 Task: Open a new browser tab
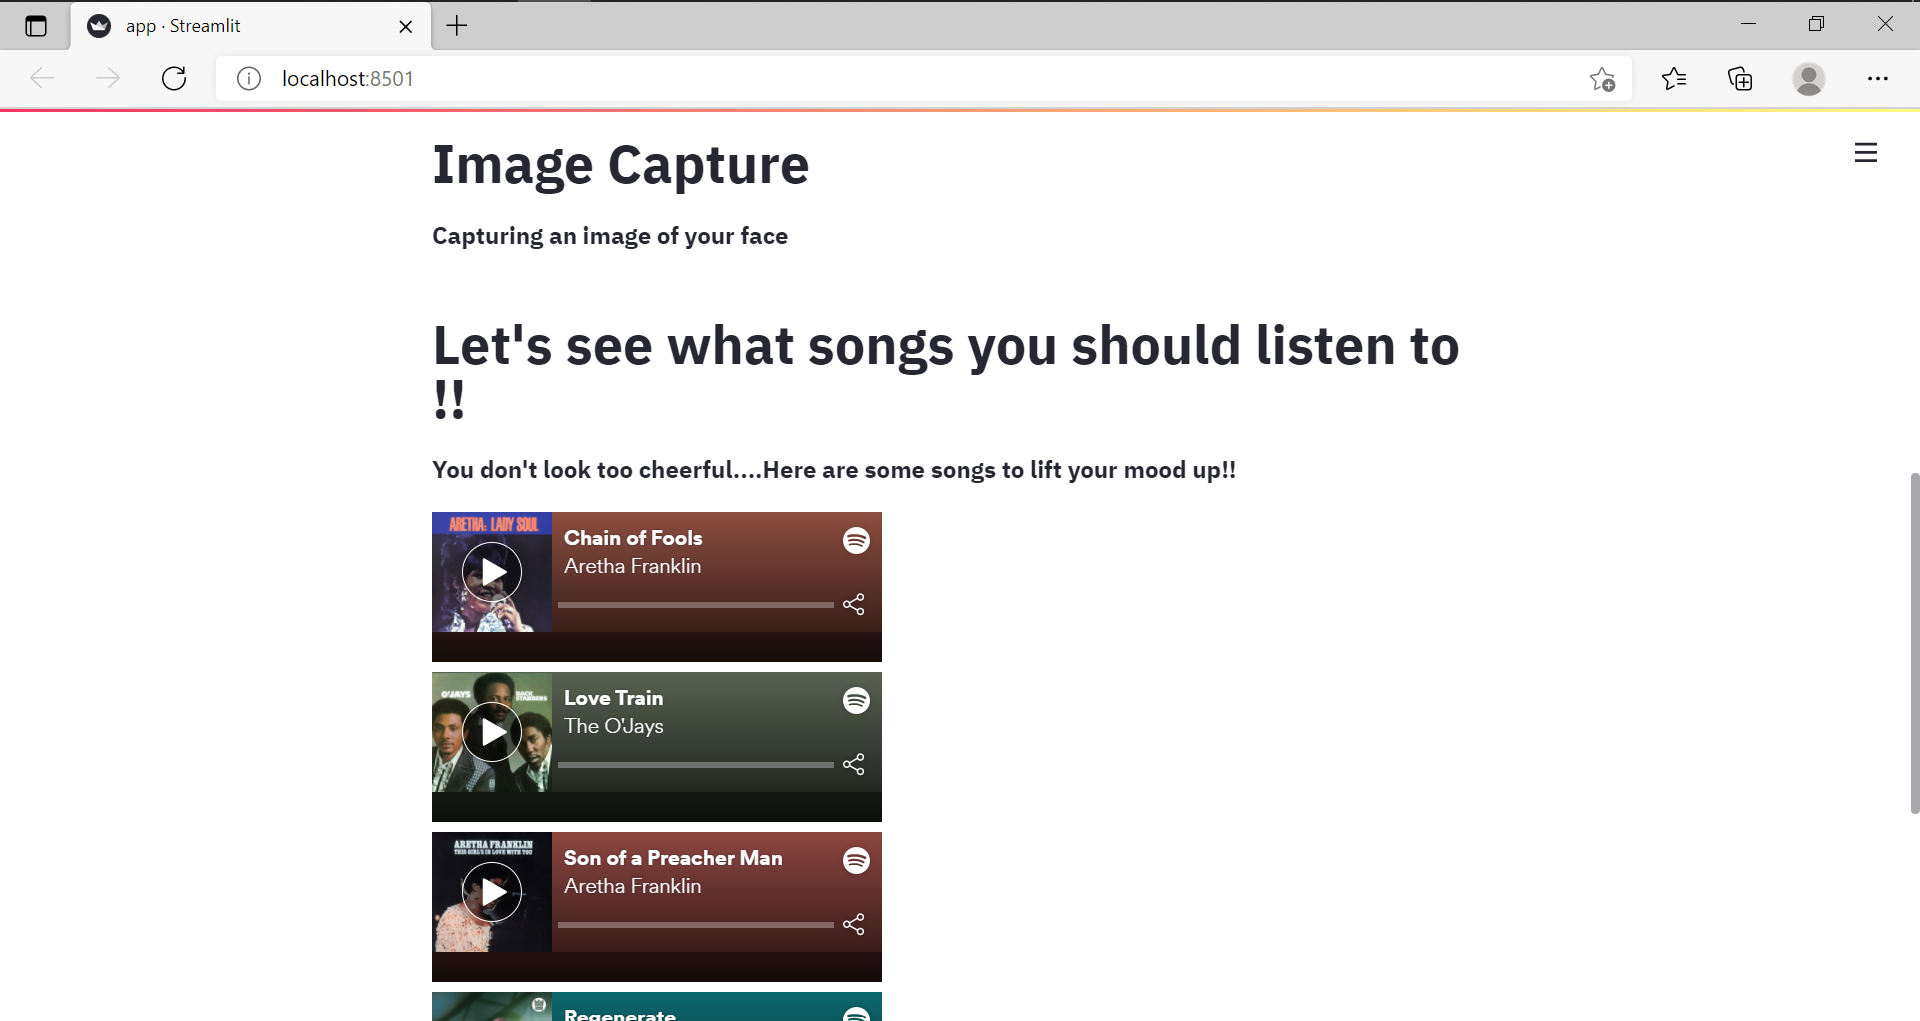(457, 26)
